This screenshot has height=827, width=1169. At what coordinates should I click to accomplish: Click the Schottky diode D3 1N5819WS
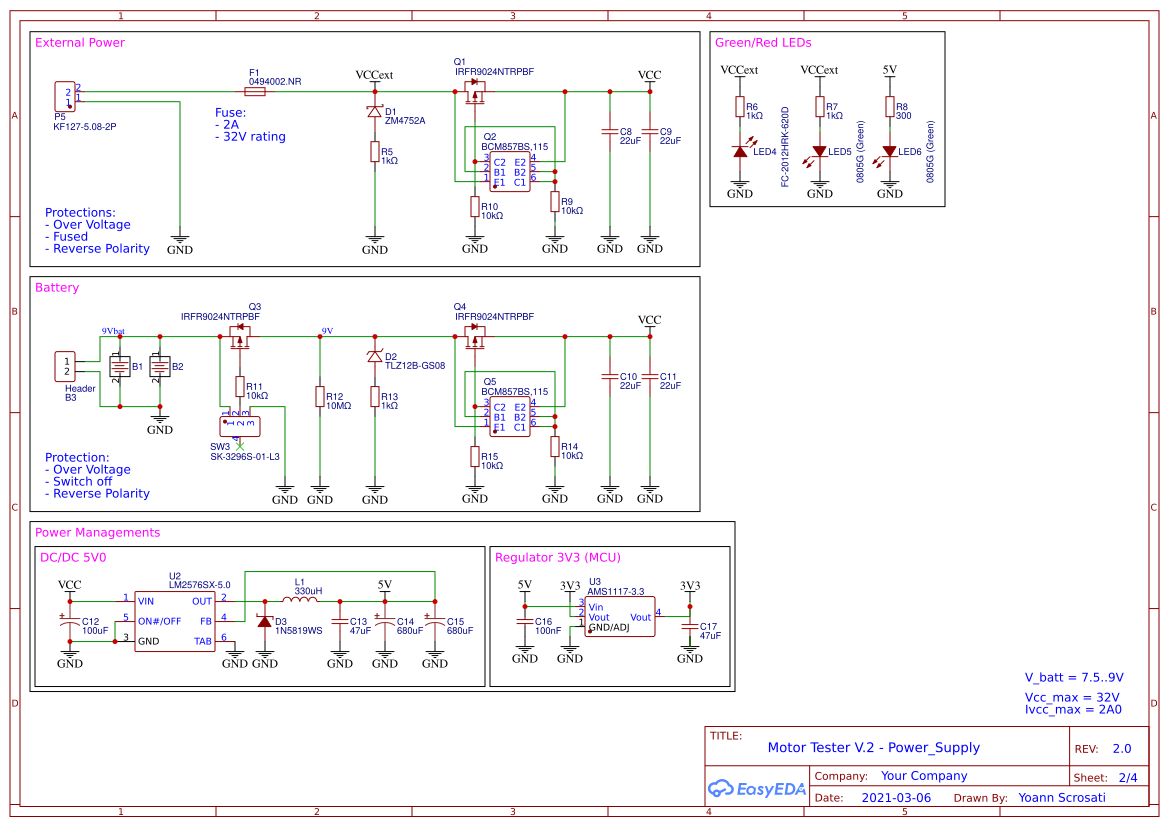(263, 622)
